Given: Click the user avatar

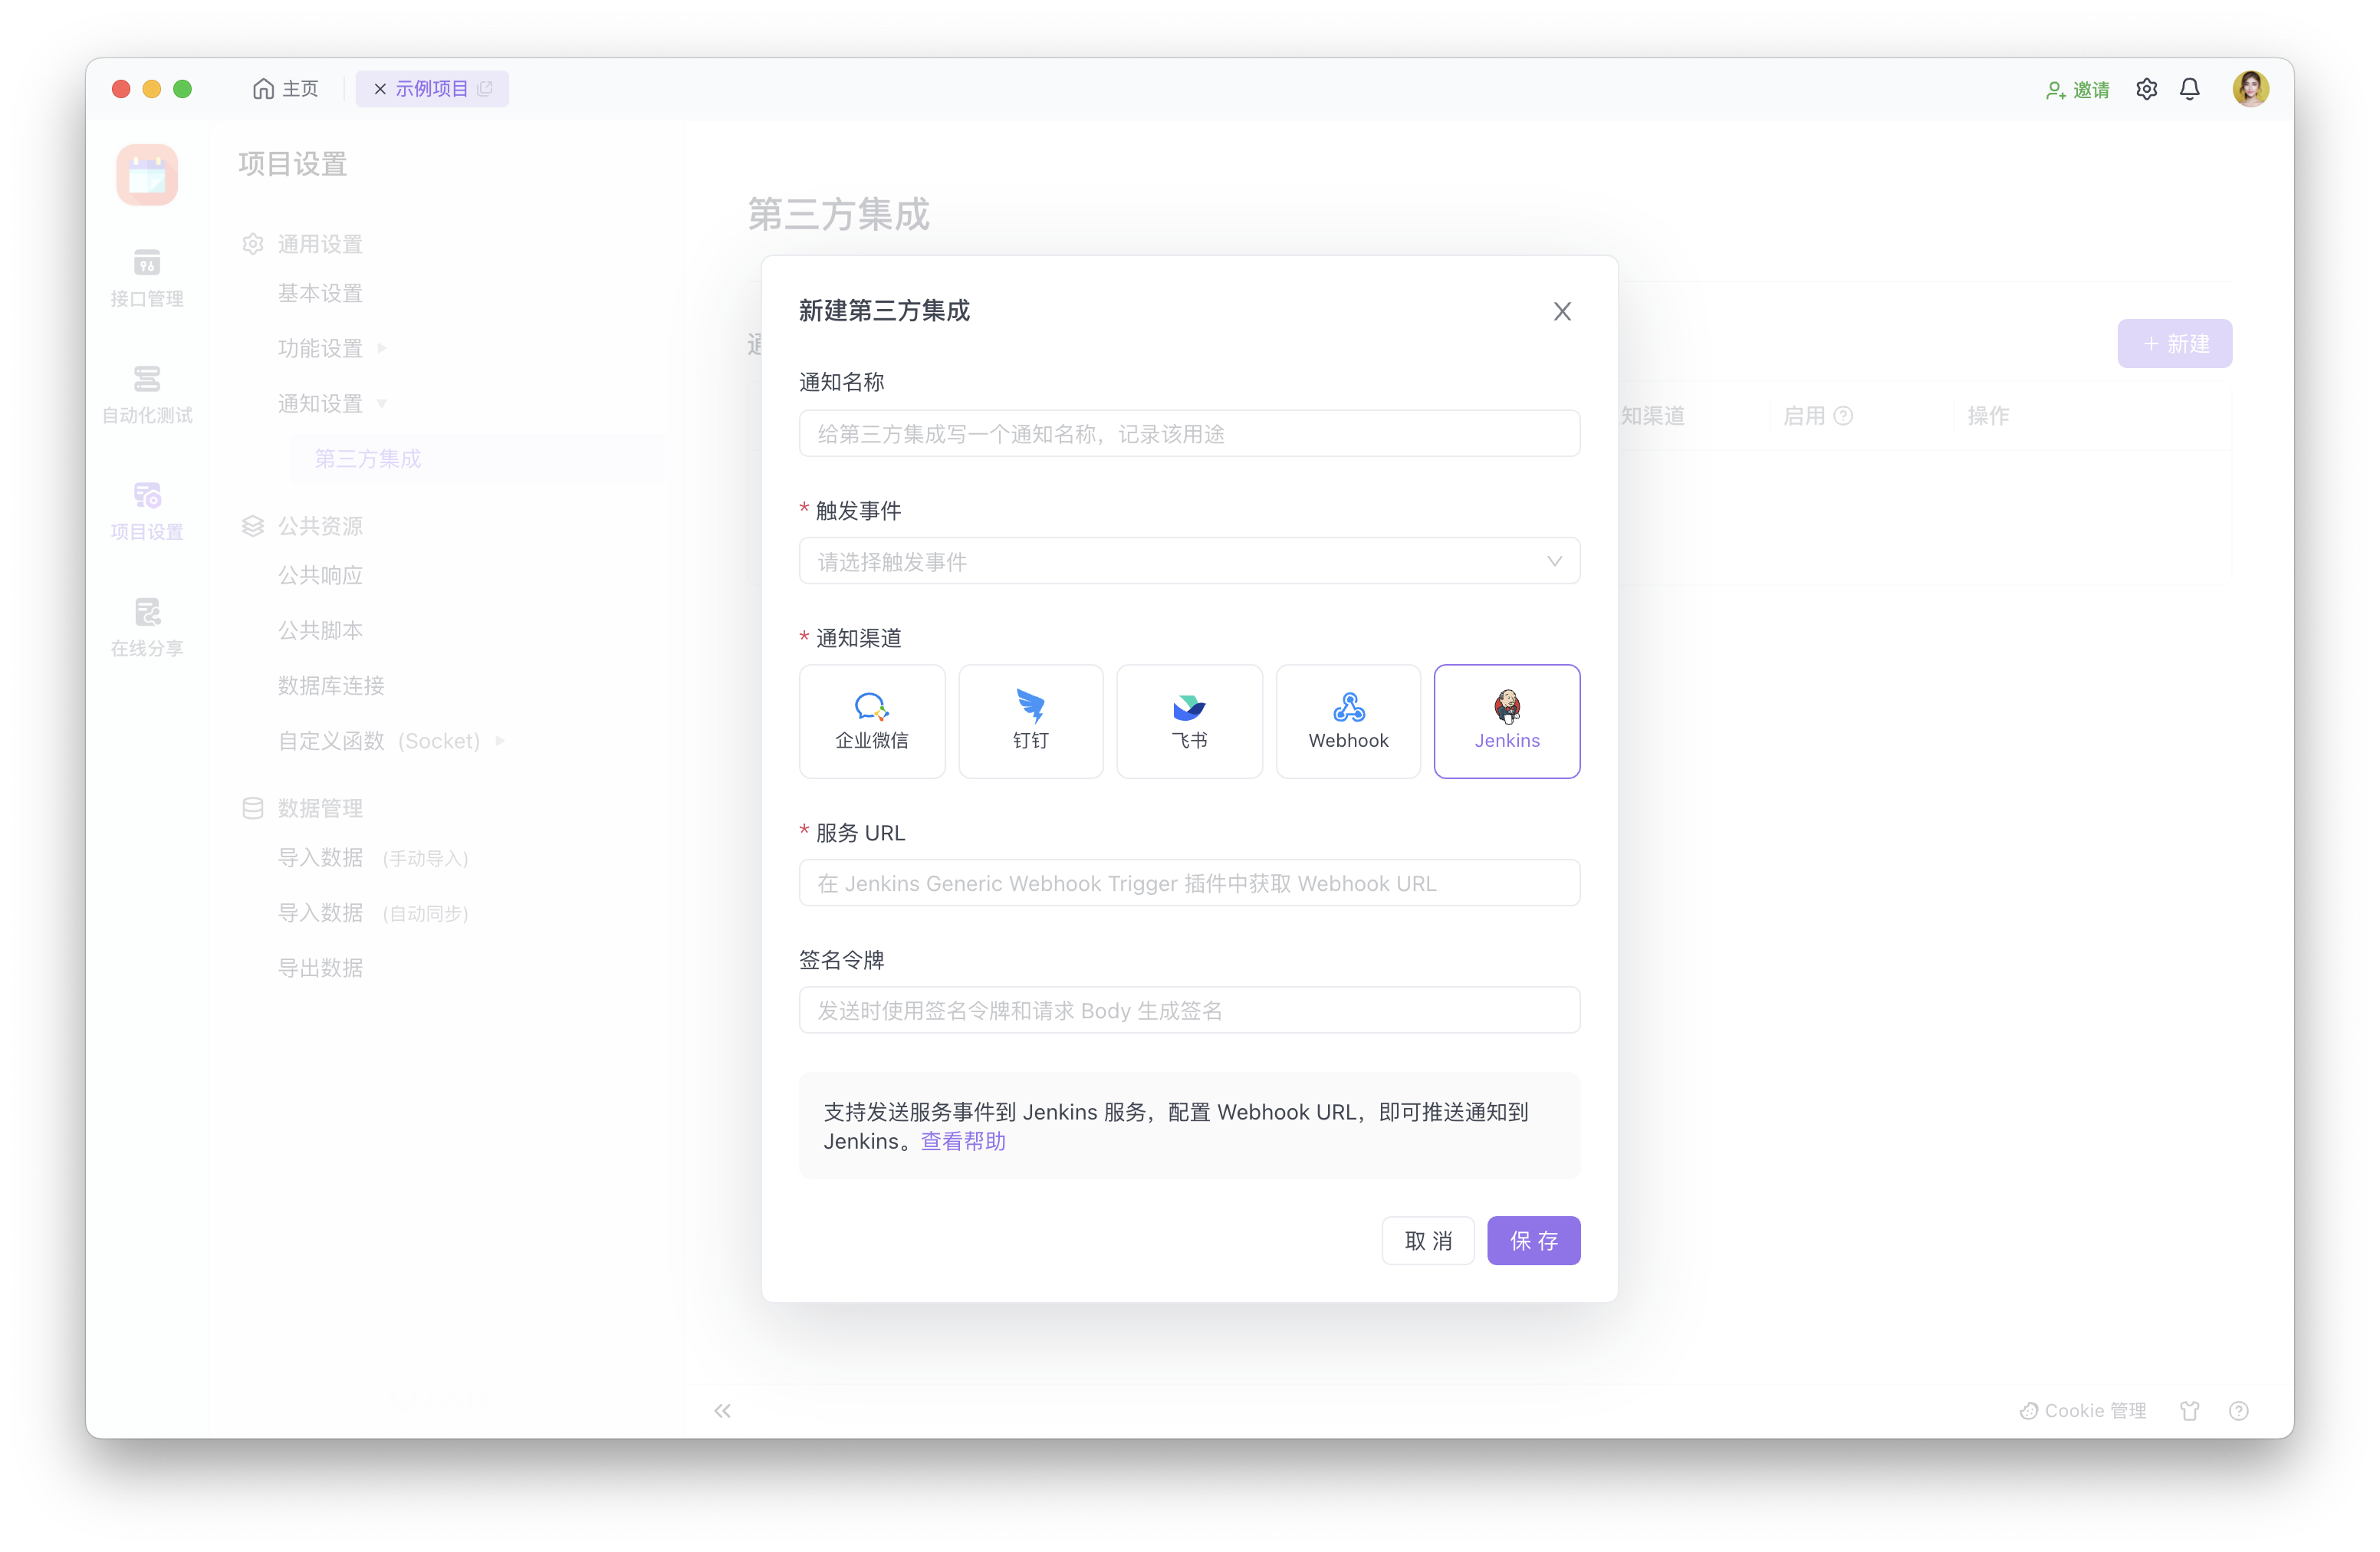Looking at the screenshot, I should coord(2250,89).
